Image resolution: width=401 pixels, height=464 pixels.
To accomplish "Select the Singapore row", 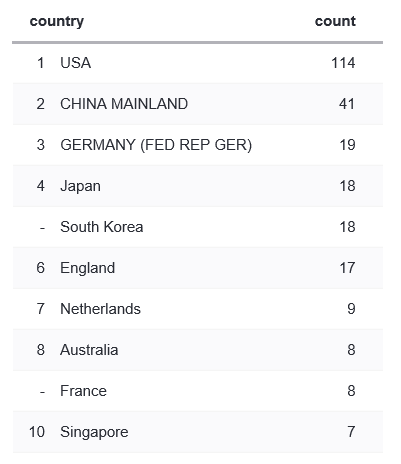I will (198, 432).
